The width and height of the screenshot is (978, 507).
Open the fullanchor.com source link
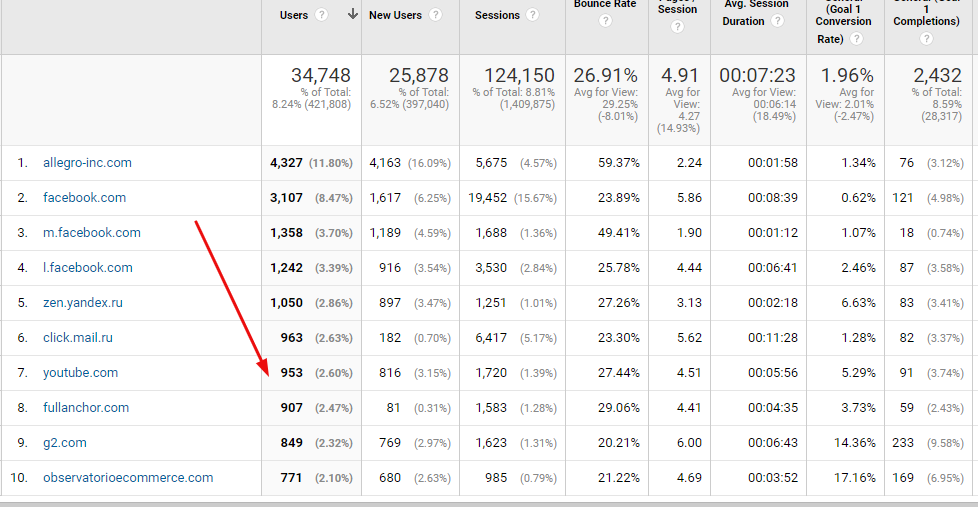click(86, 407)
